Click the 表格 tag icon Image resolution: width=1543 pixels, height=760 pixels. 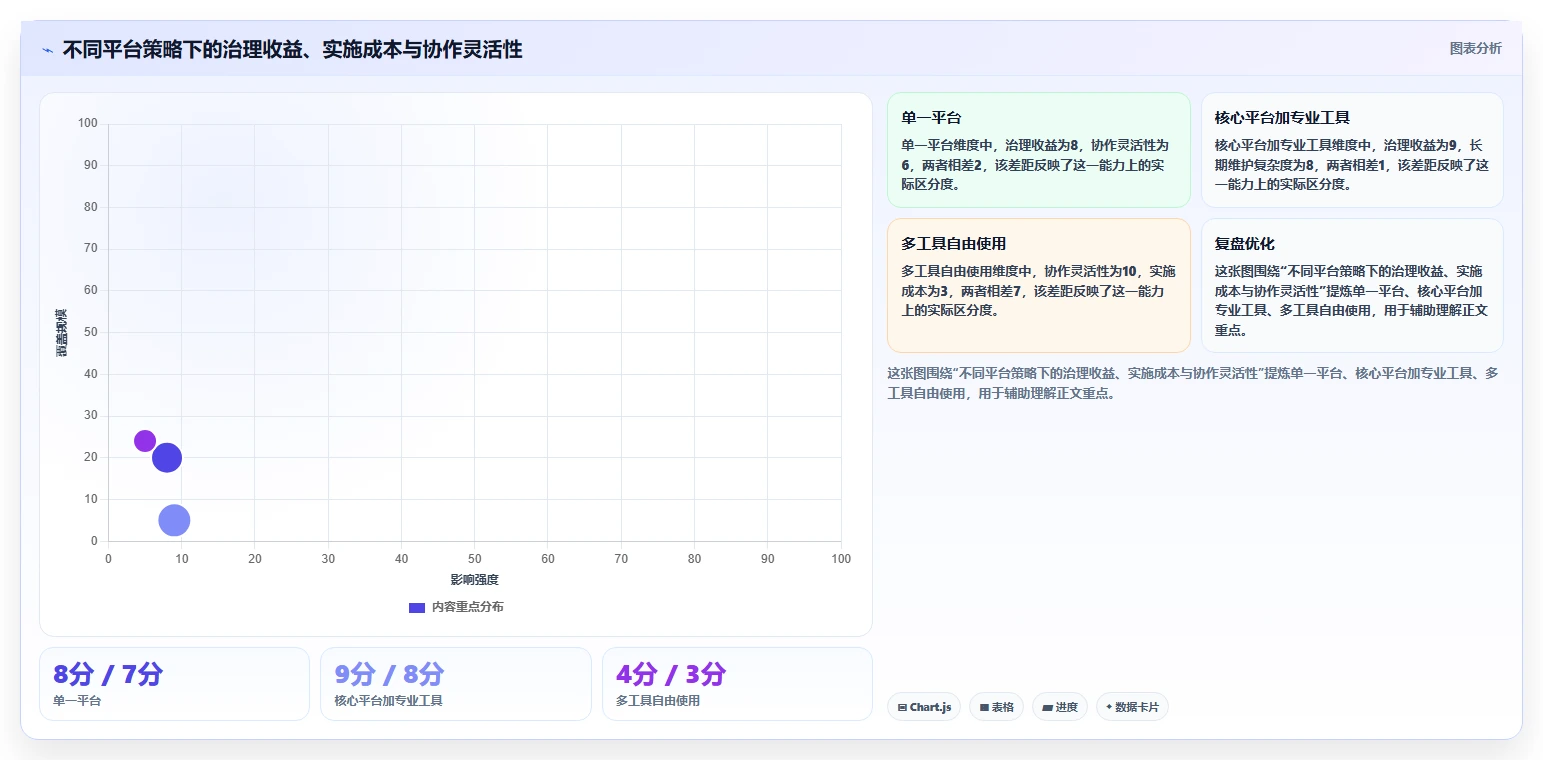(984, 707)
